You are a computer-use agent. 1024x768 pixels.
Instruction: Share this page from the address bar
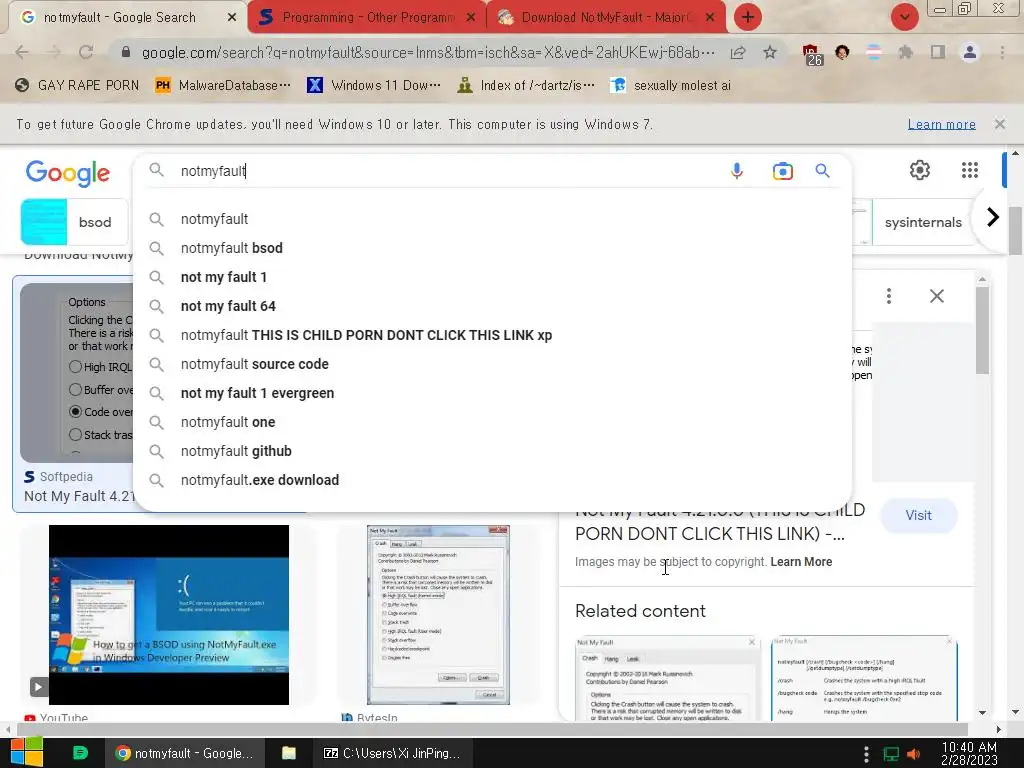[x=738, y=52]
